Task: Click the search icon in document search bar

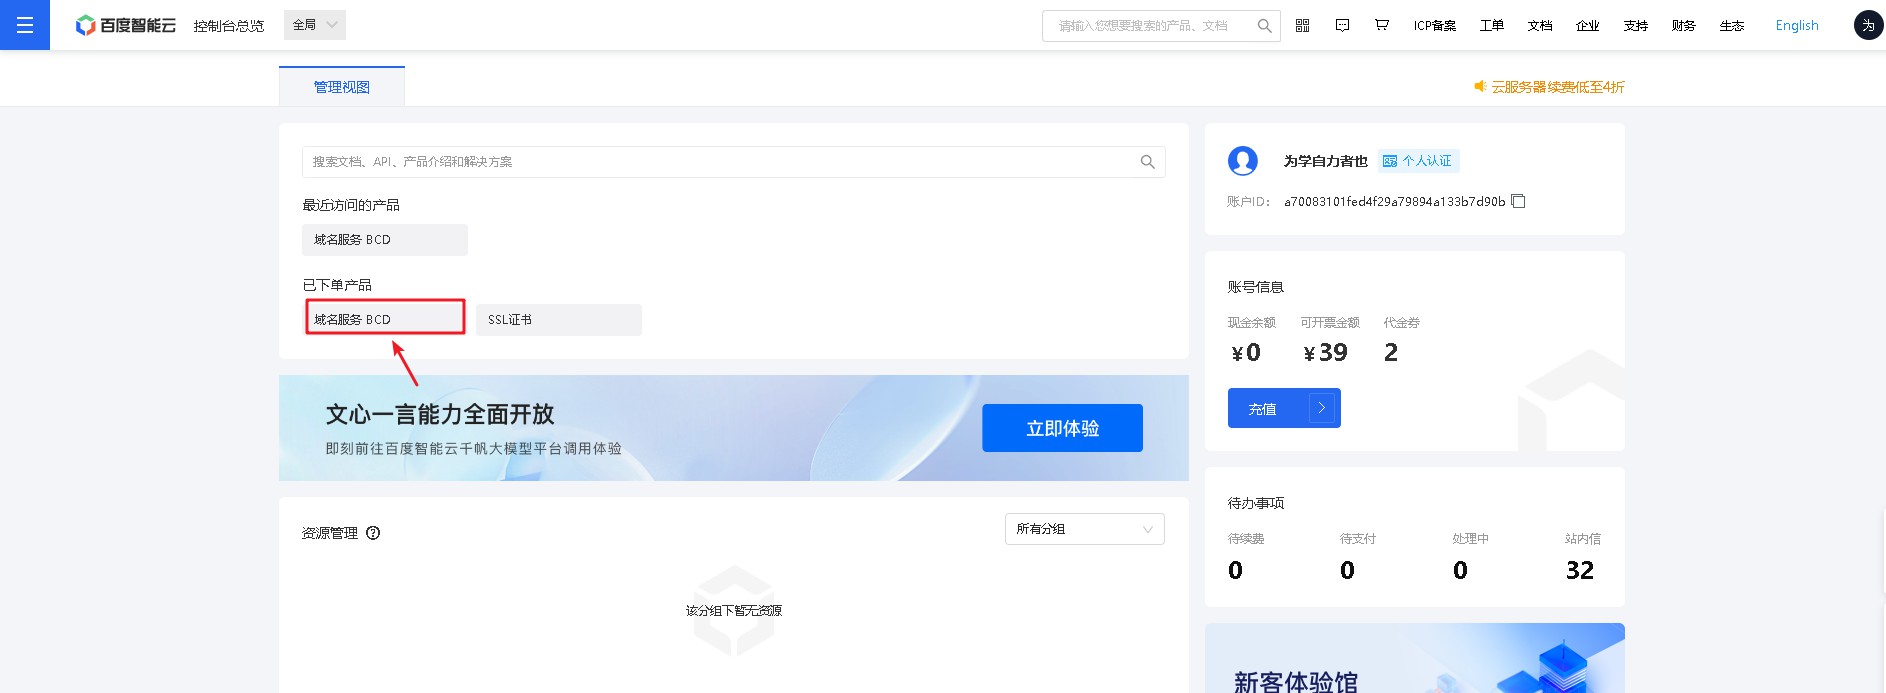Action: click(x=1147, y=162)
